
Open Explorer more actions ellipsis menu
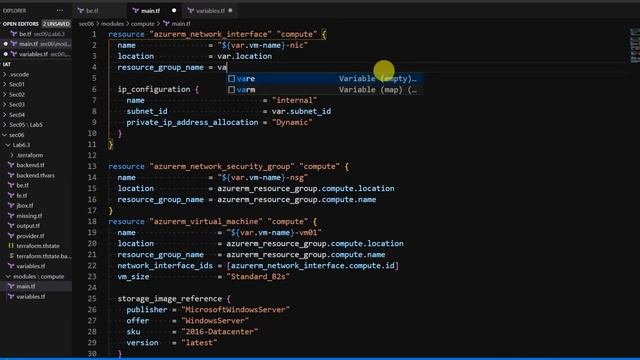pyautogui.click(x=60, y=11)
